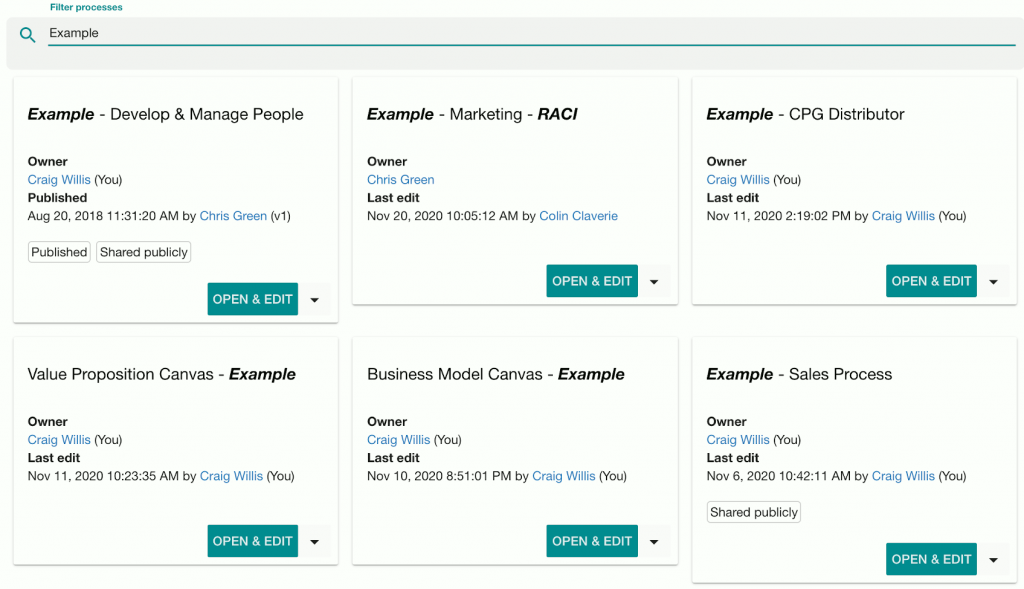Open the action dropdown on Sales Process card
The height and width of the screenshot is (589, 1024).
tap(994, 558)
